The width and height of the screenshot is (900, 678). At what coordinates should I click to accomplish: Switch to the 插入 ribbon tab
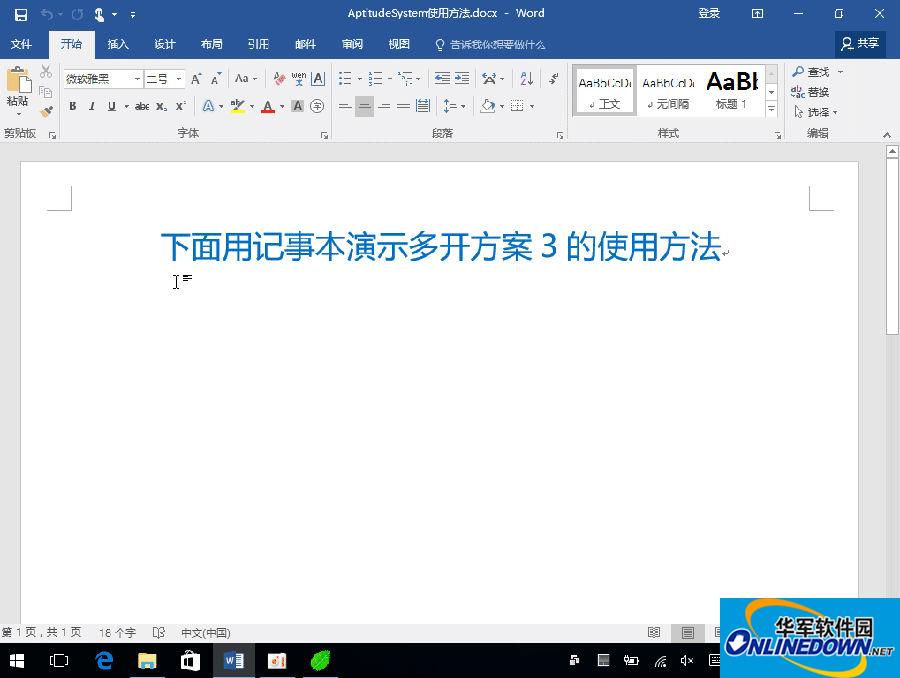coord(118,44)
